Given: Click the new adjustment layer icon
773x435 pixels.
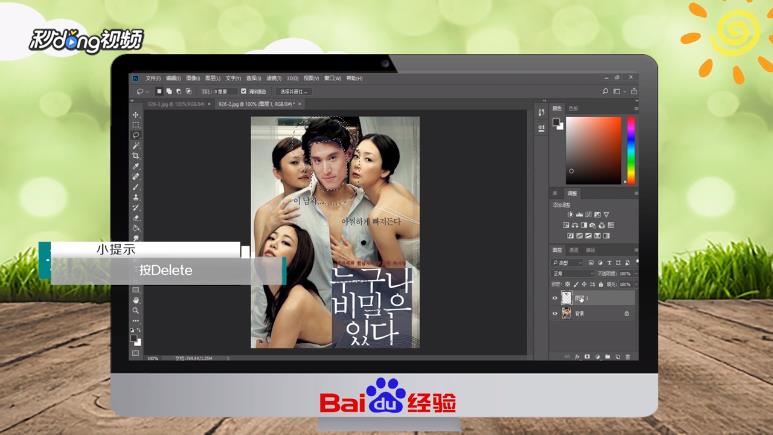Looking at the screenshot, I should point(597,357).
